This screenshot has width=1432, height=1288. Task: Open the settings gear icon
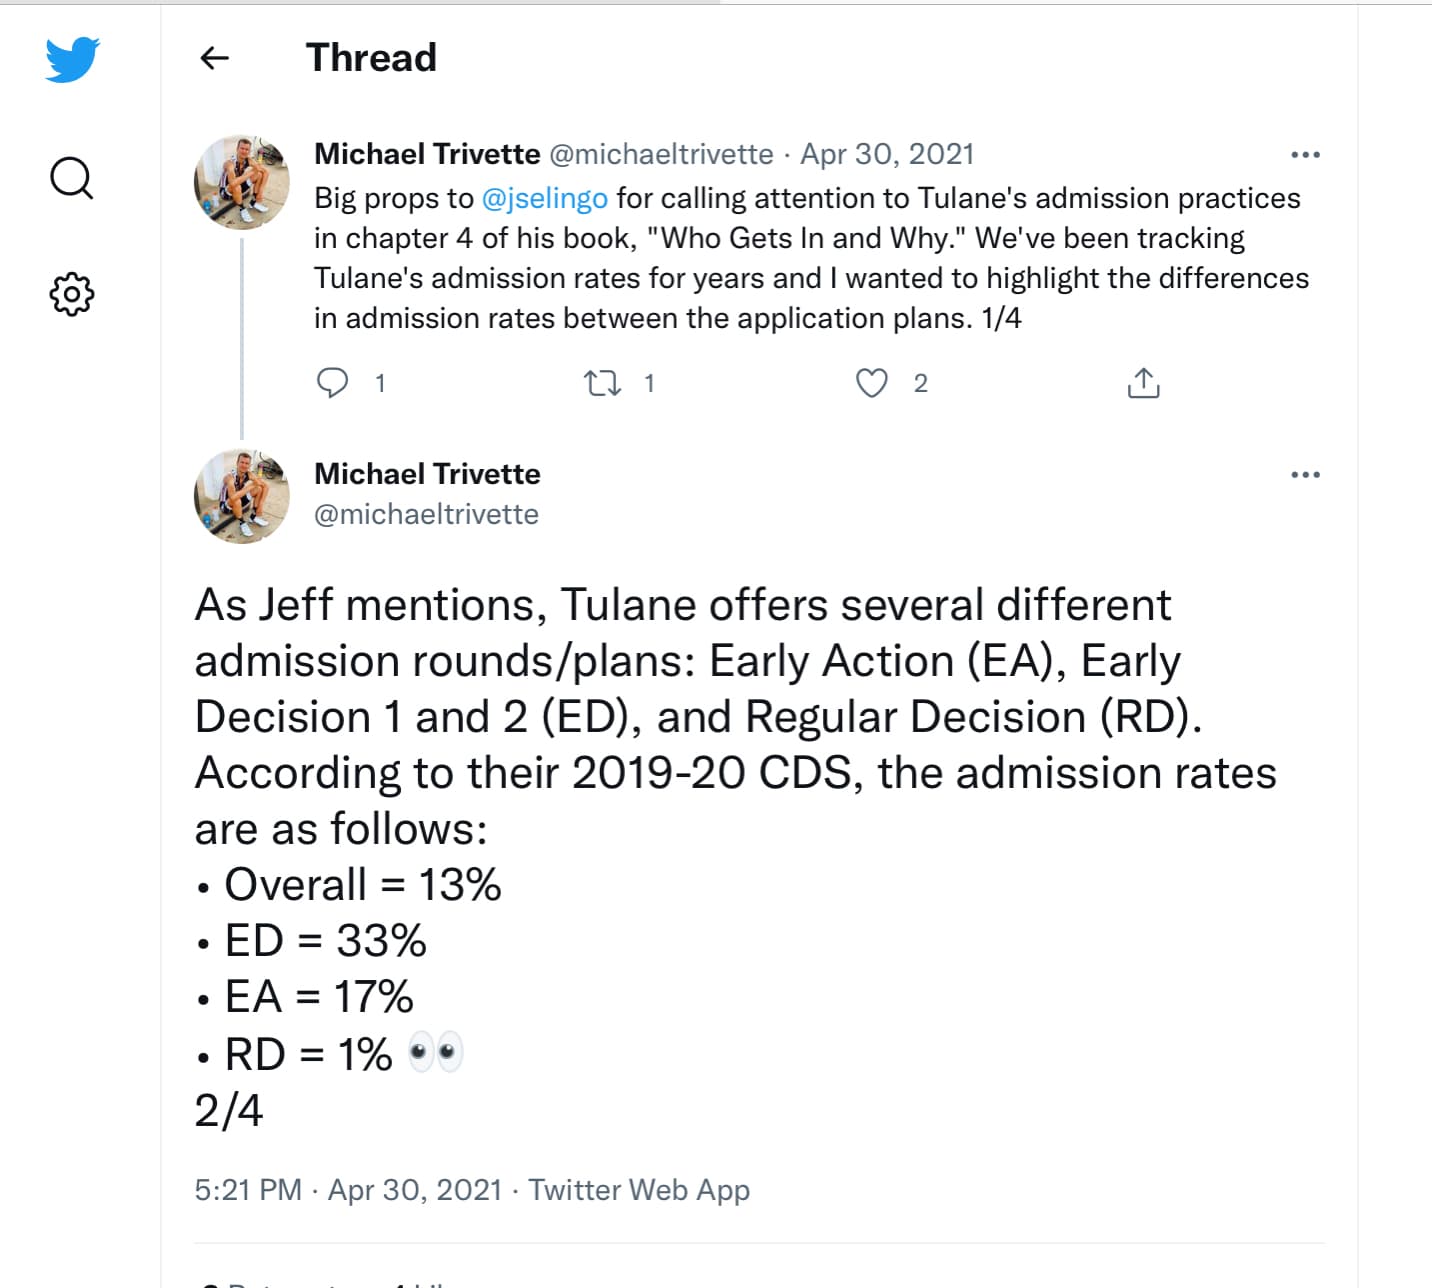click(72, 295)
